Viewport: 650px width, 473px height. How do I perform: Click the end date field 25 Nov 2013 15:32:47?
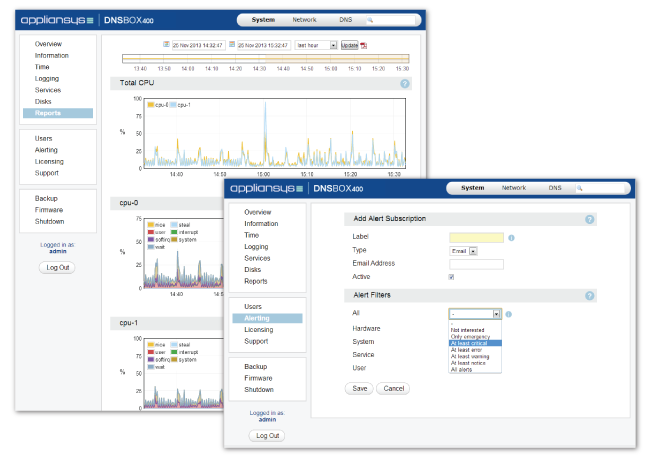264,45
